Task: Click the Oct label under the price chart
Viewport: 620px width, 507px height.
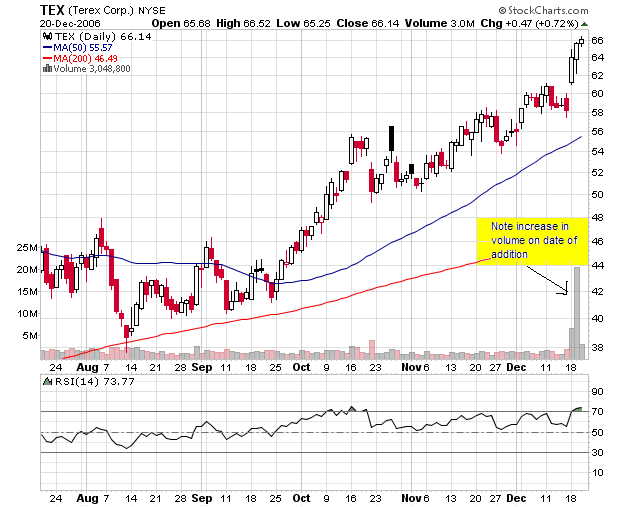Action: coord(301,367)
